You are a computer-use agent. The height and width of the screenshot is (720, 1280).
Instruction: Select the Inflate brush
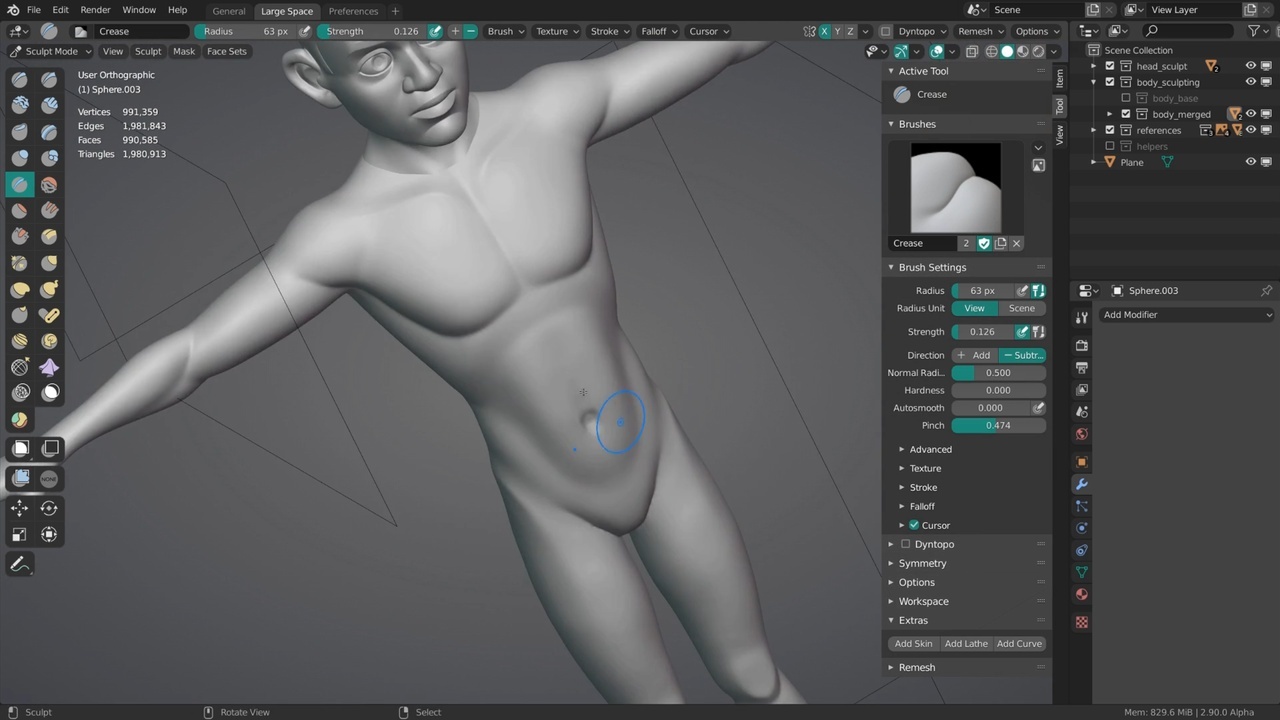click(x=20, y=157)
